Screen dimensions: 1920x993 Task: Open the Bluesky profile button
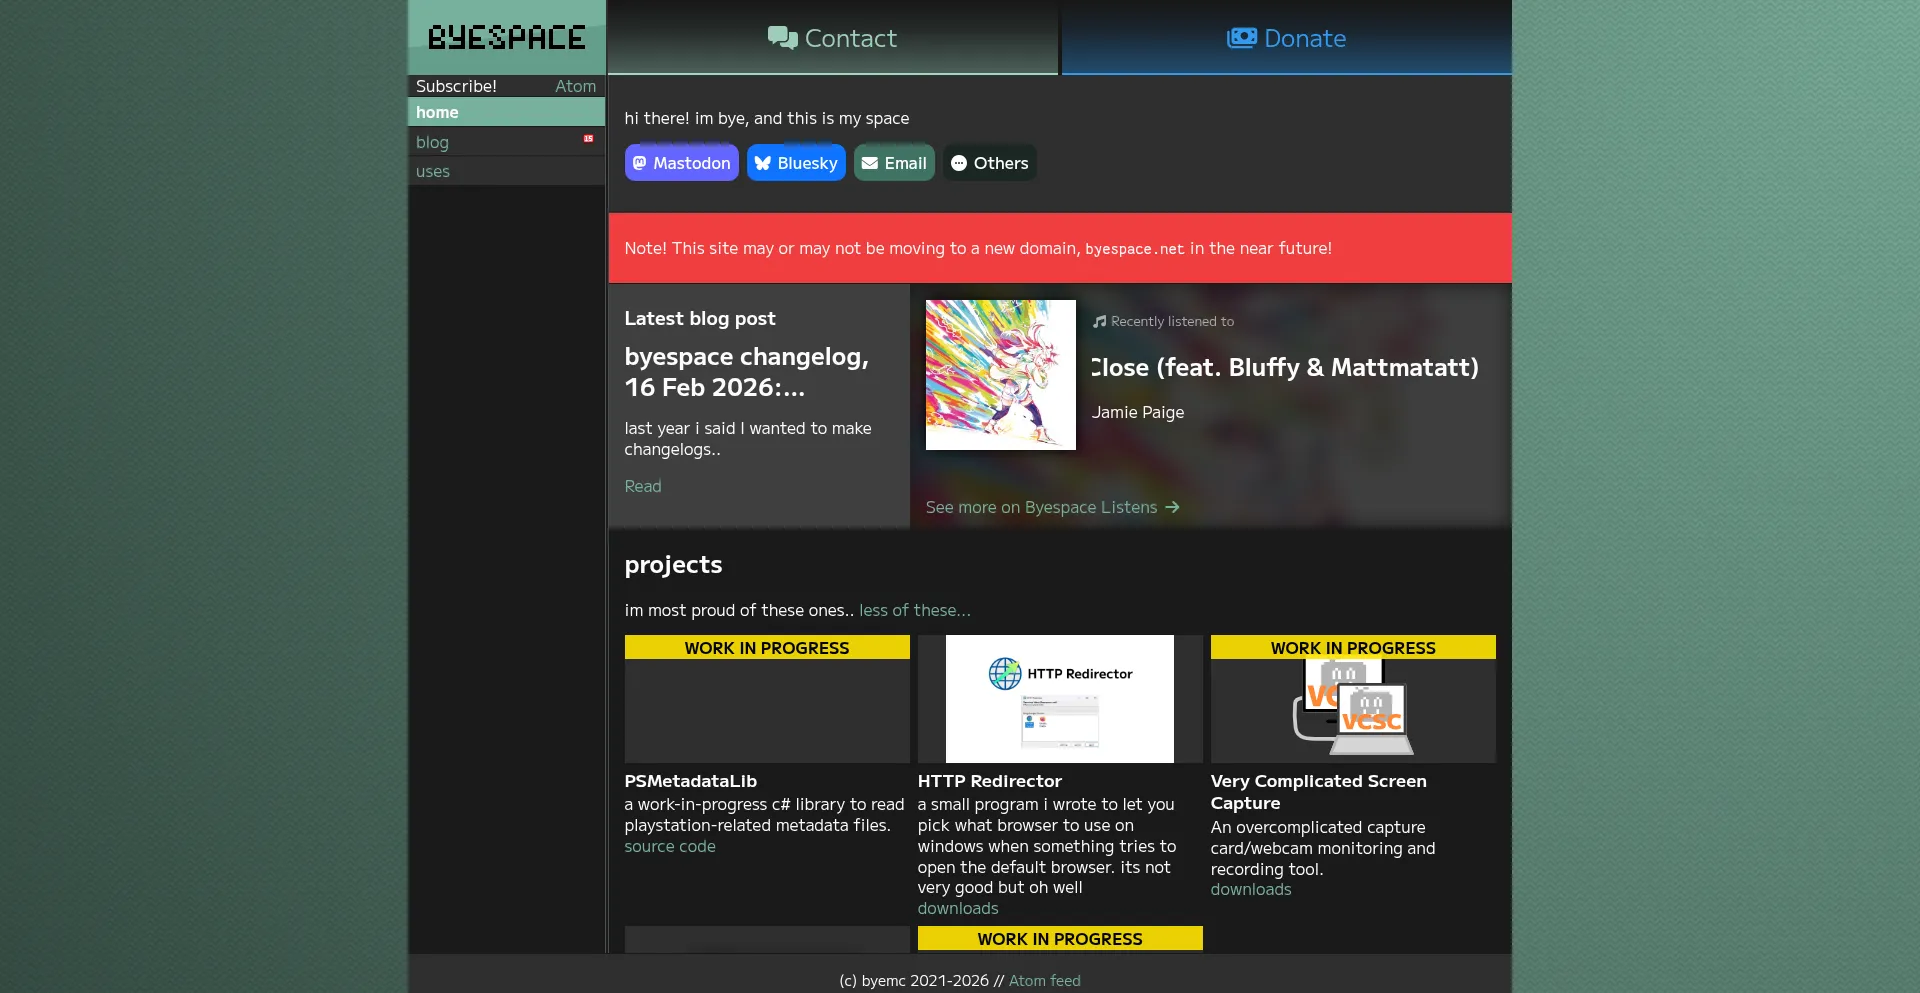(x=796, y=163)
